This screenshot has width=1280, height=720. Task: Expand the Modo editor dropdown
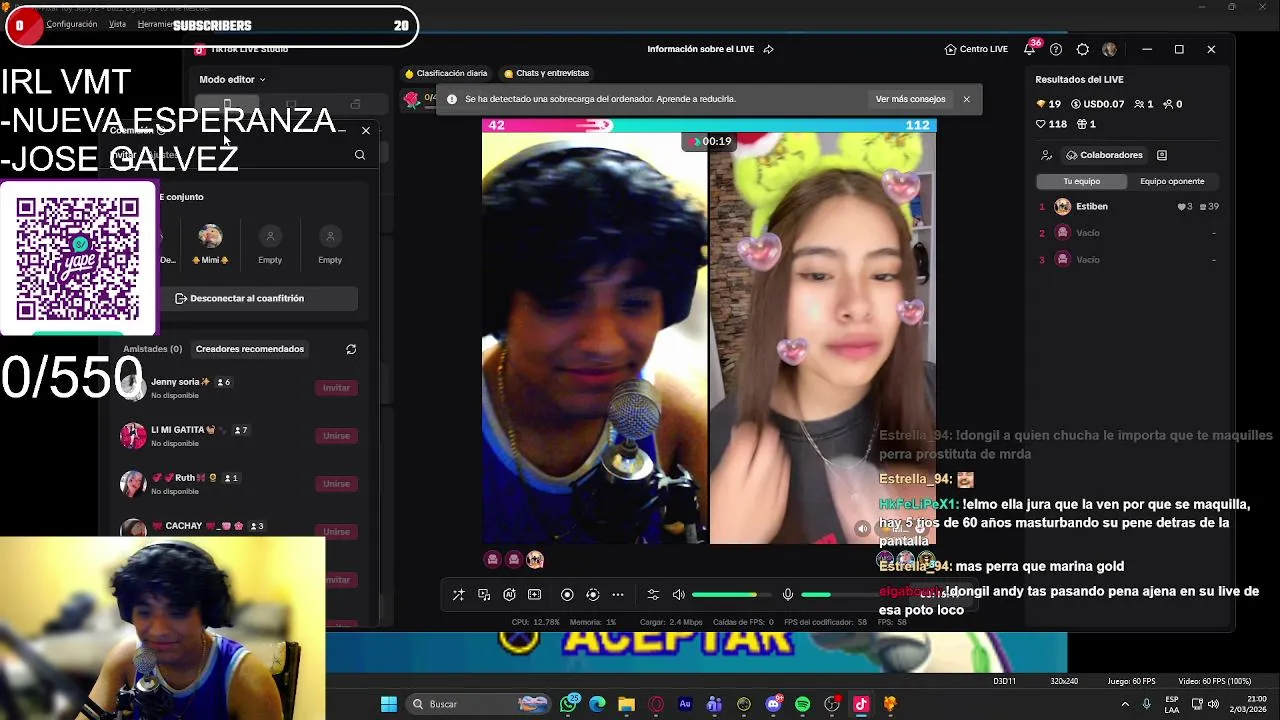click(232, 79)
